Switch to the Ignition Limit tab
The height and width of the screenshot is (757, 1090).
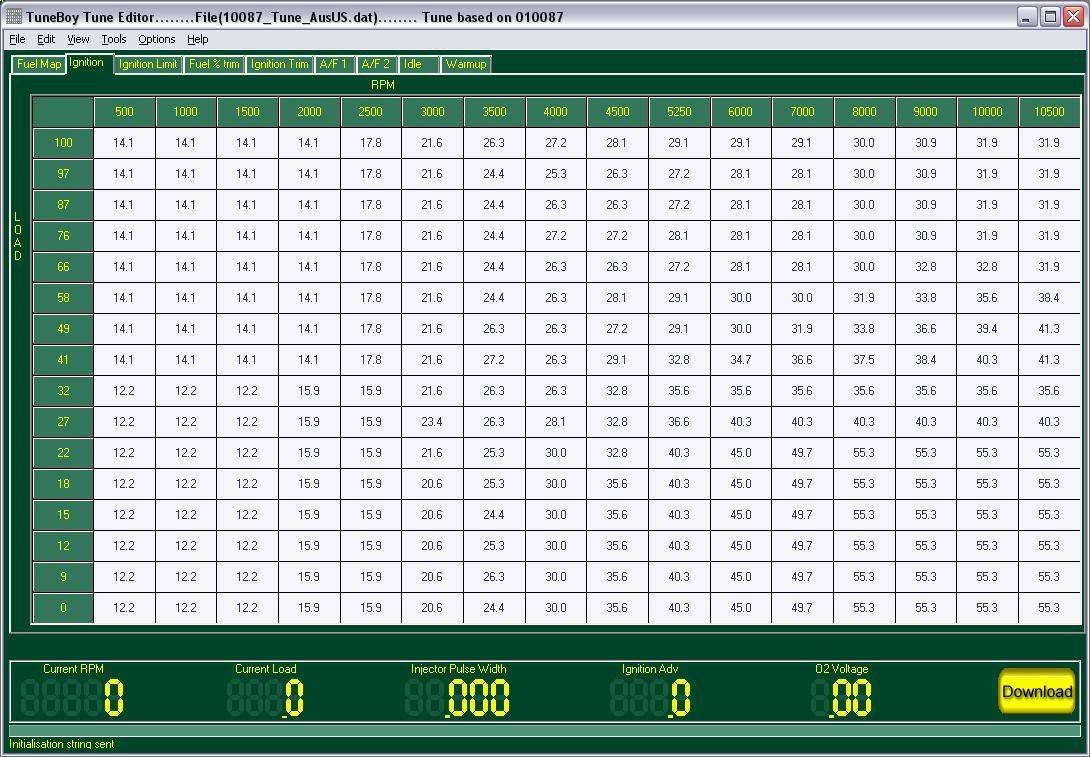tap(148, 64)
